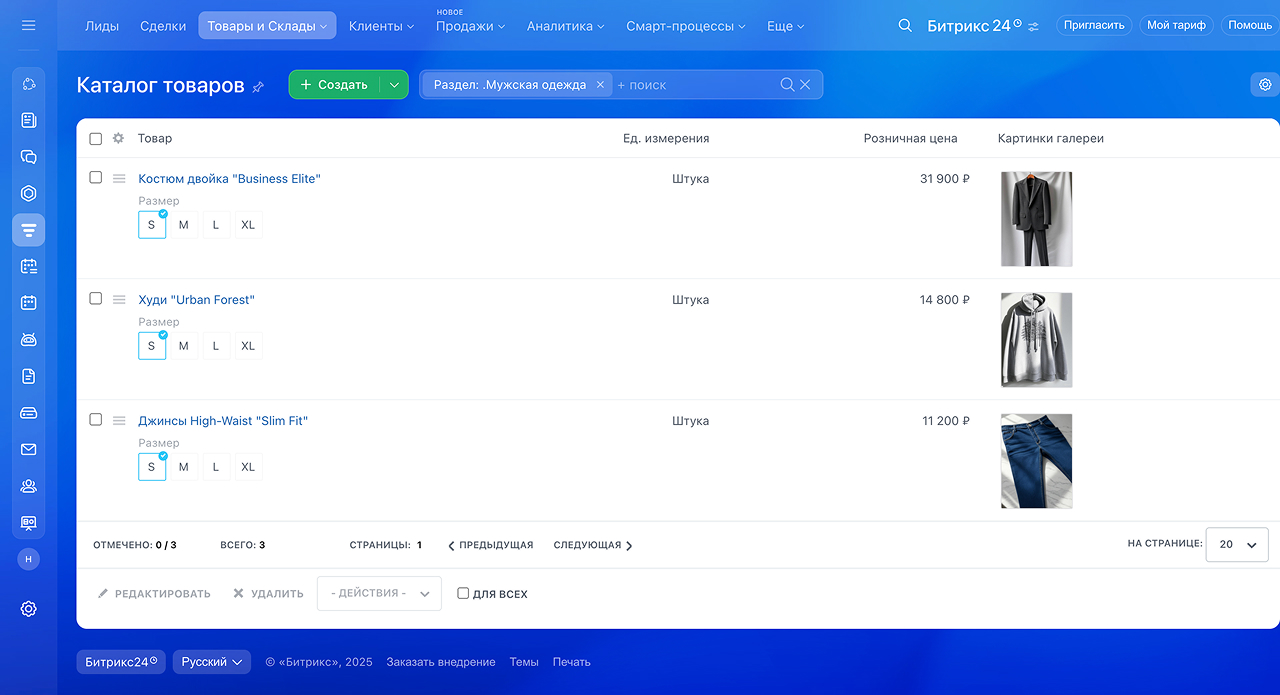Viewport: 1280px width, 695px height.
Task: Click the jeans gallery thumbnail image
Action: coord(1036,461)
